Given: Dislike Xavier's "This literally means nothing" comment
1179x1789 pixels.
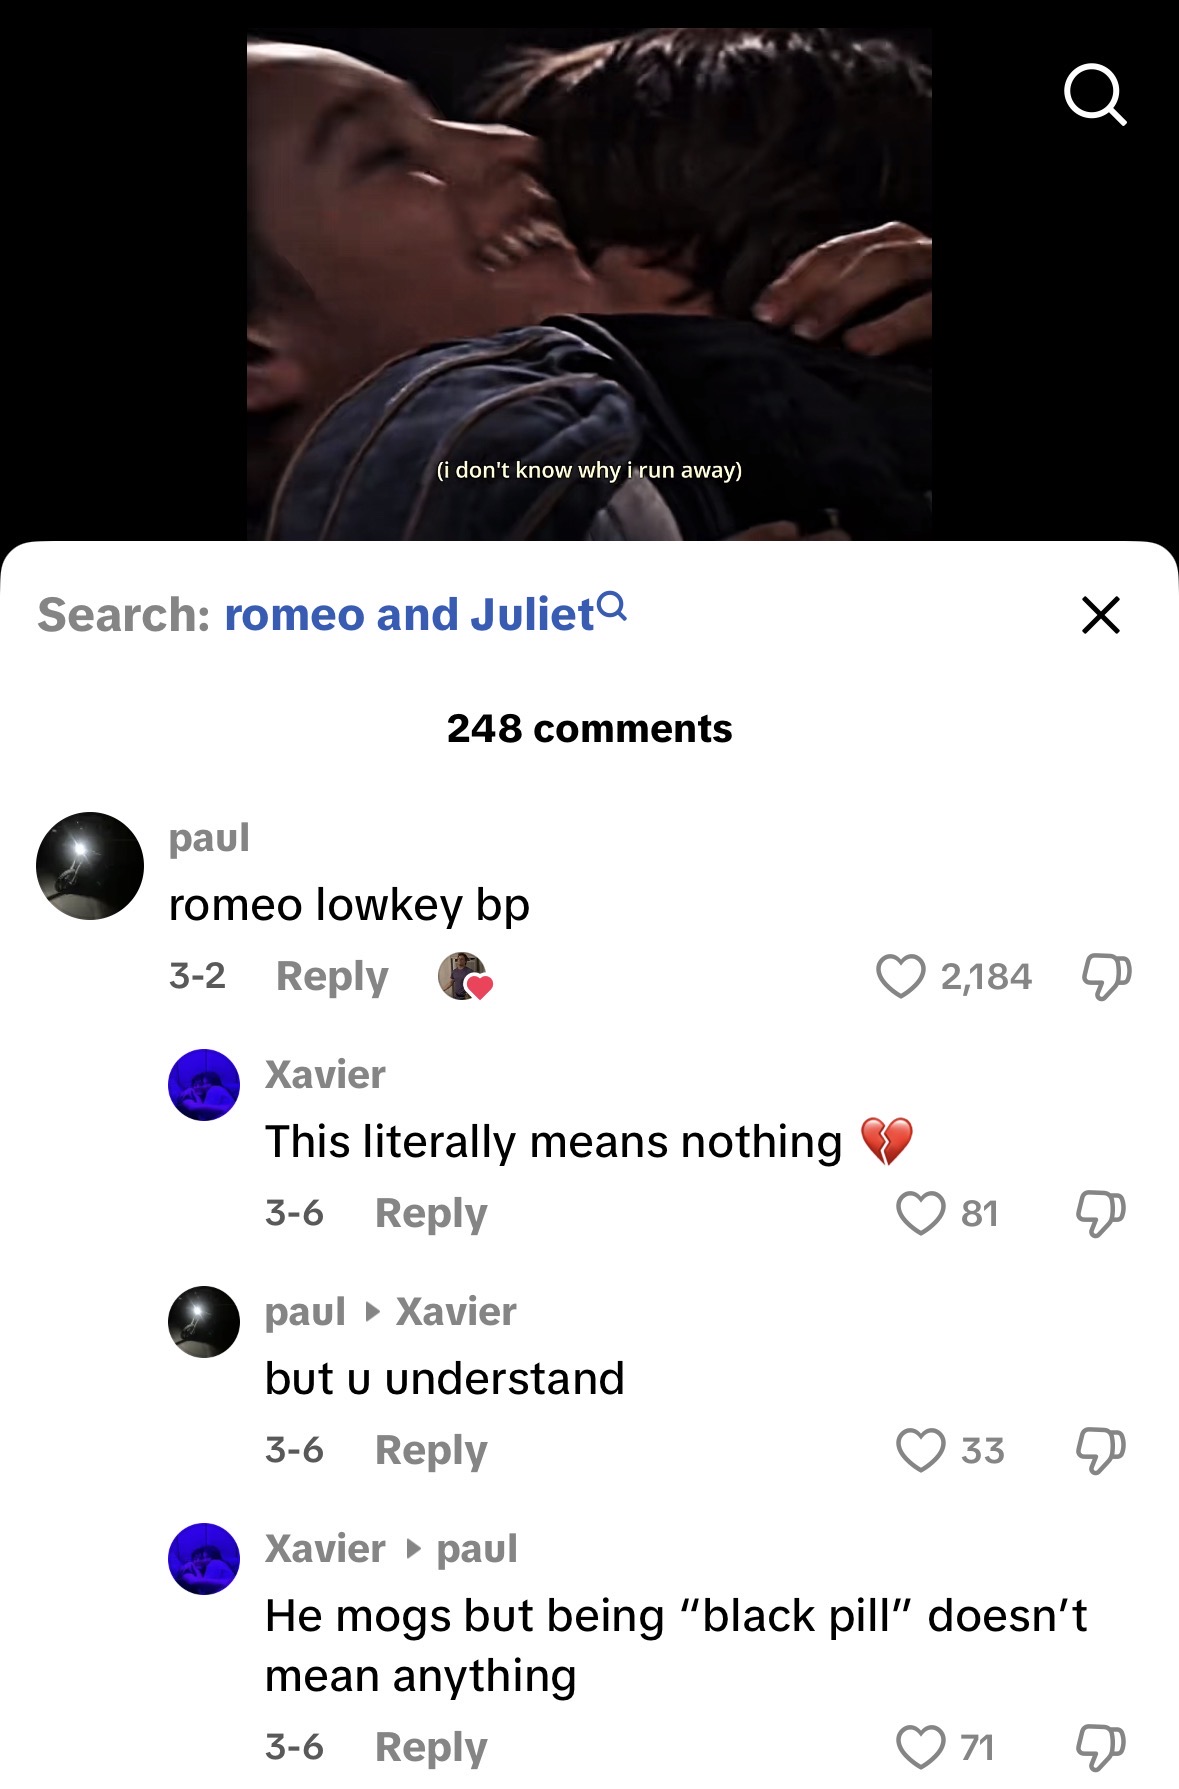Looking at the screenshot, I should point(1100,1213).
